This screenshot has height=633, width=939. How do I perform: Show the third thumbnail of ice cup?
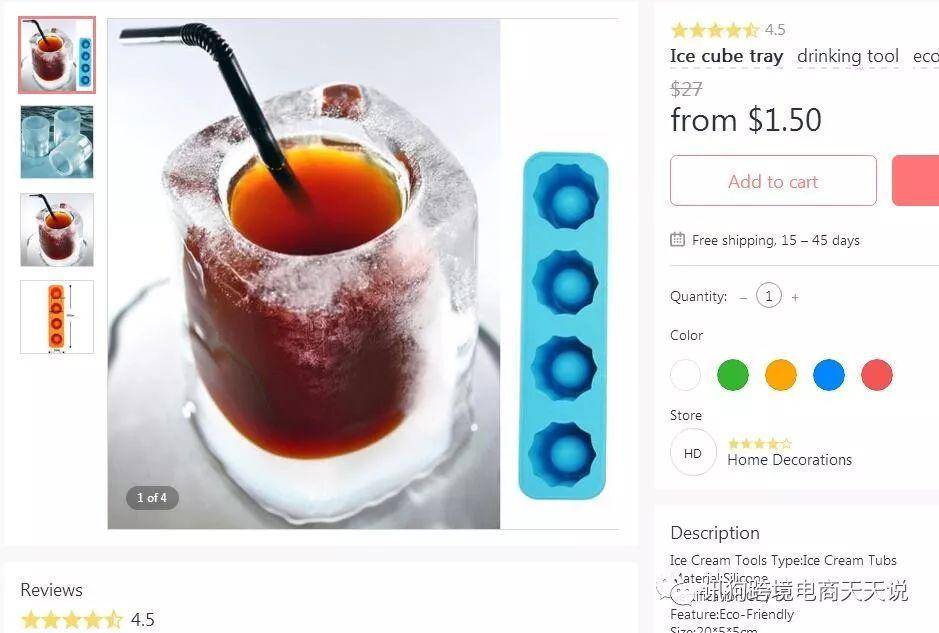coord(57,229)
